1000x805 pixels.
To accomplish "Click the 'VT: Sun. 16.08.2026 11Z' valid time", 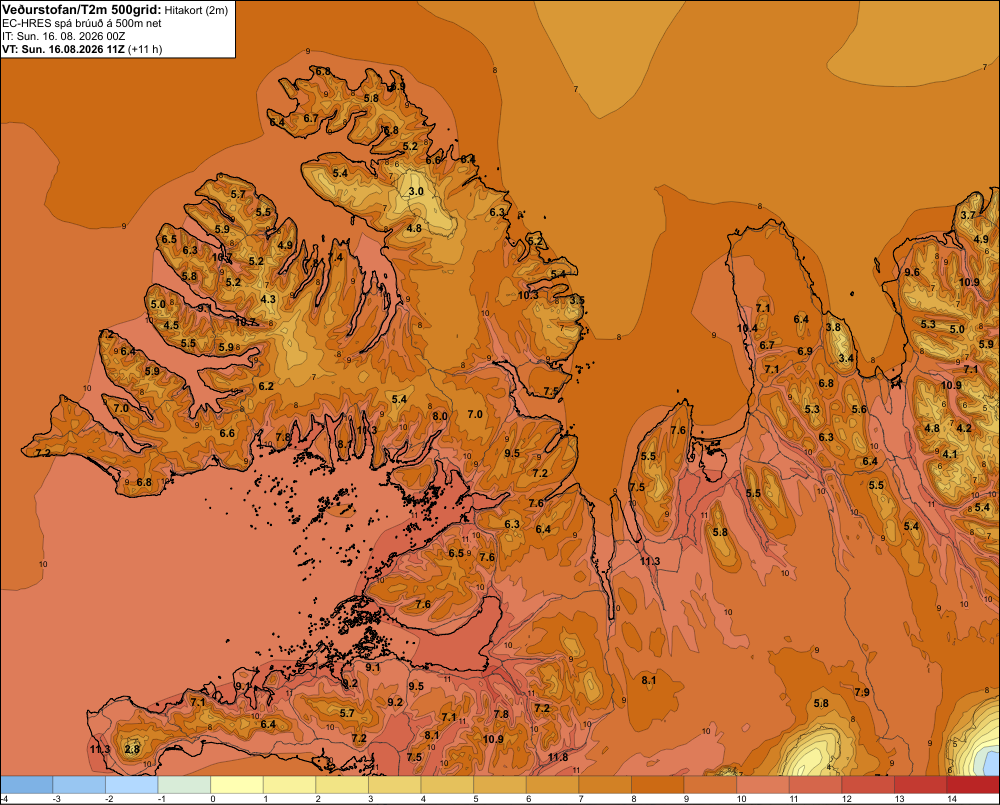I will click(x=64, y=49).
